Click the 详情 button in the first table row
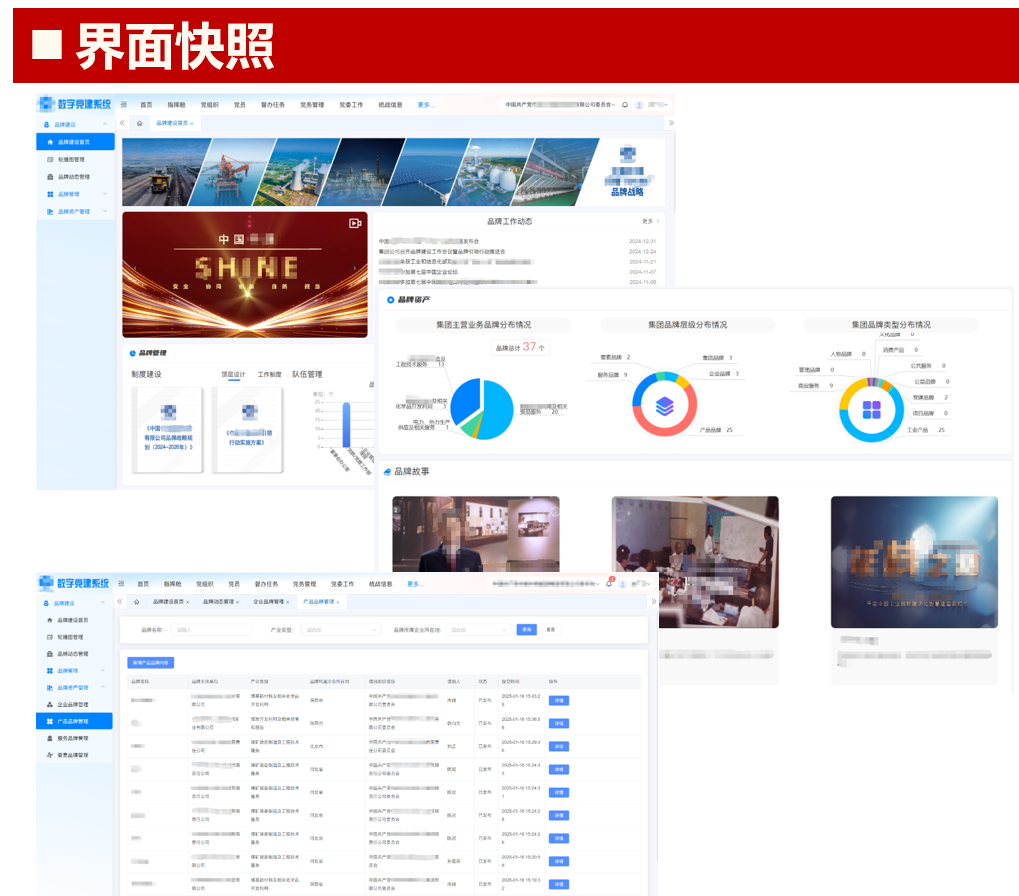The image size is (1019, 896). [559, 701]
